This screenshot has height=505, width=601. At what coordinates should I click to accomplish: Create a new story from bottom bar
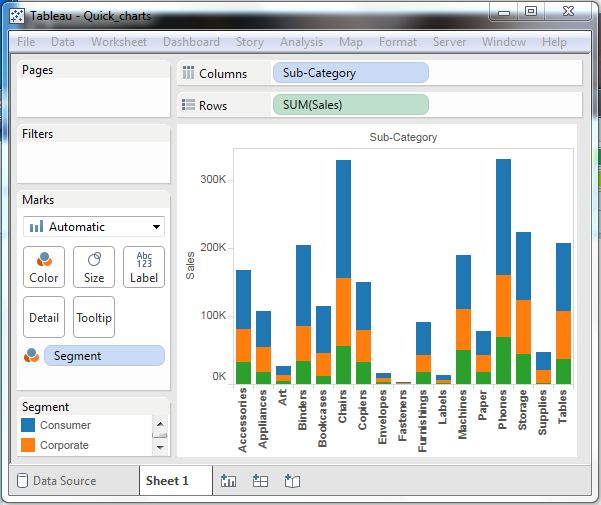[292, 481]
